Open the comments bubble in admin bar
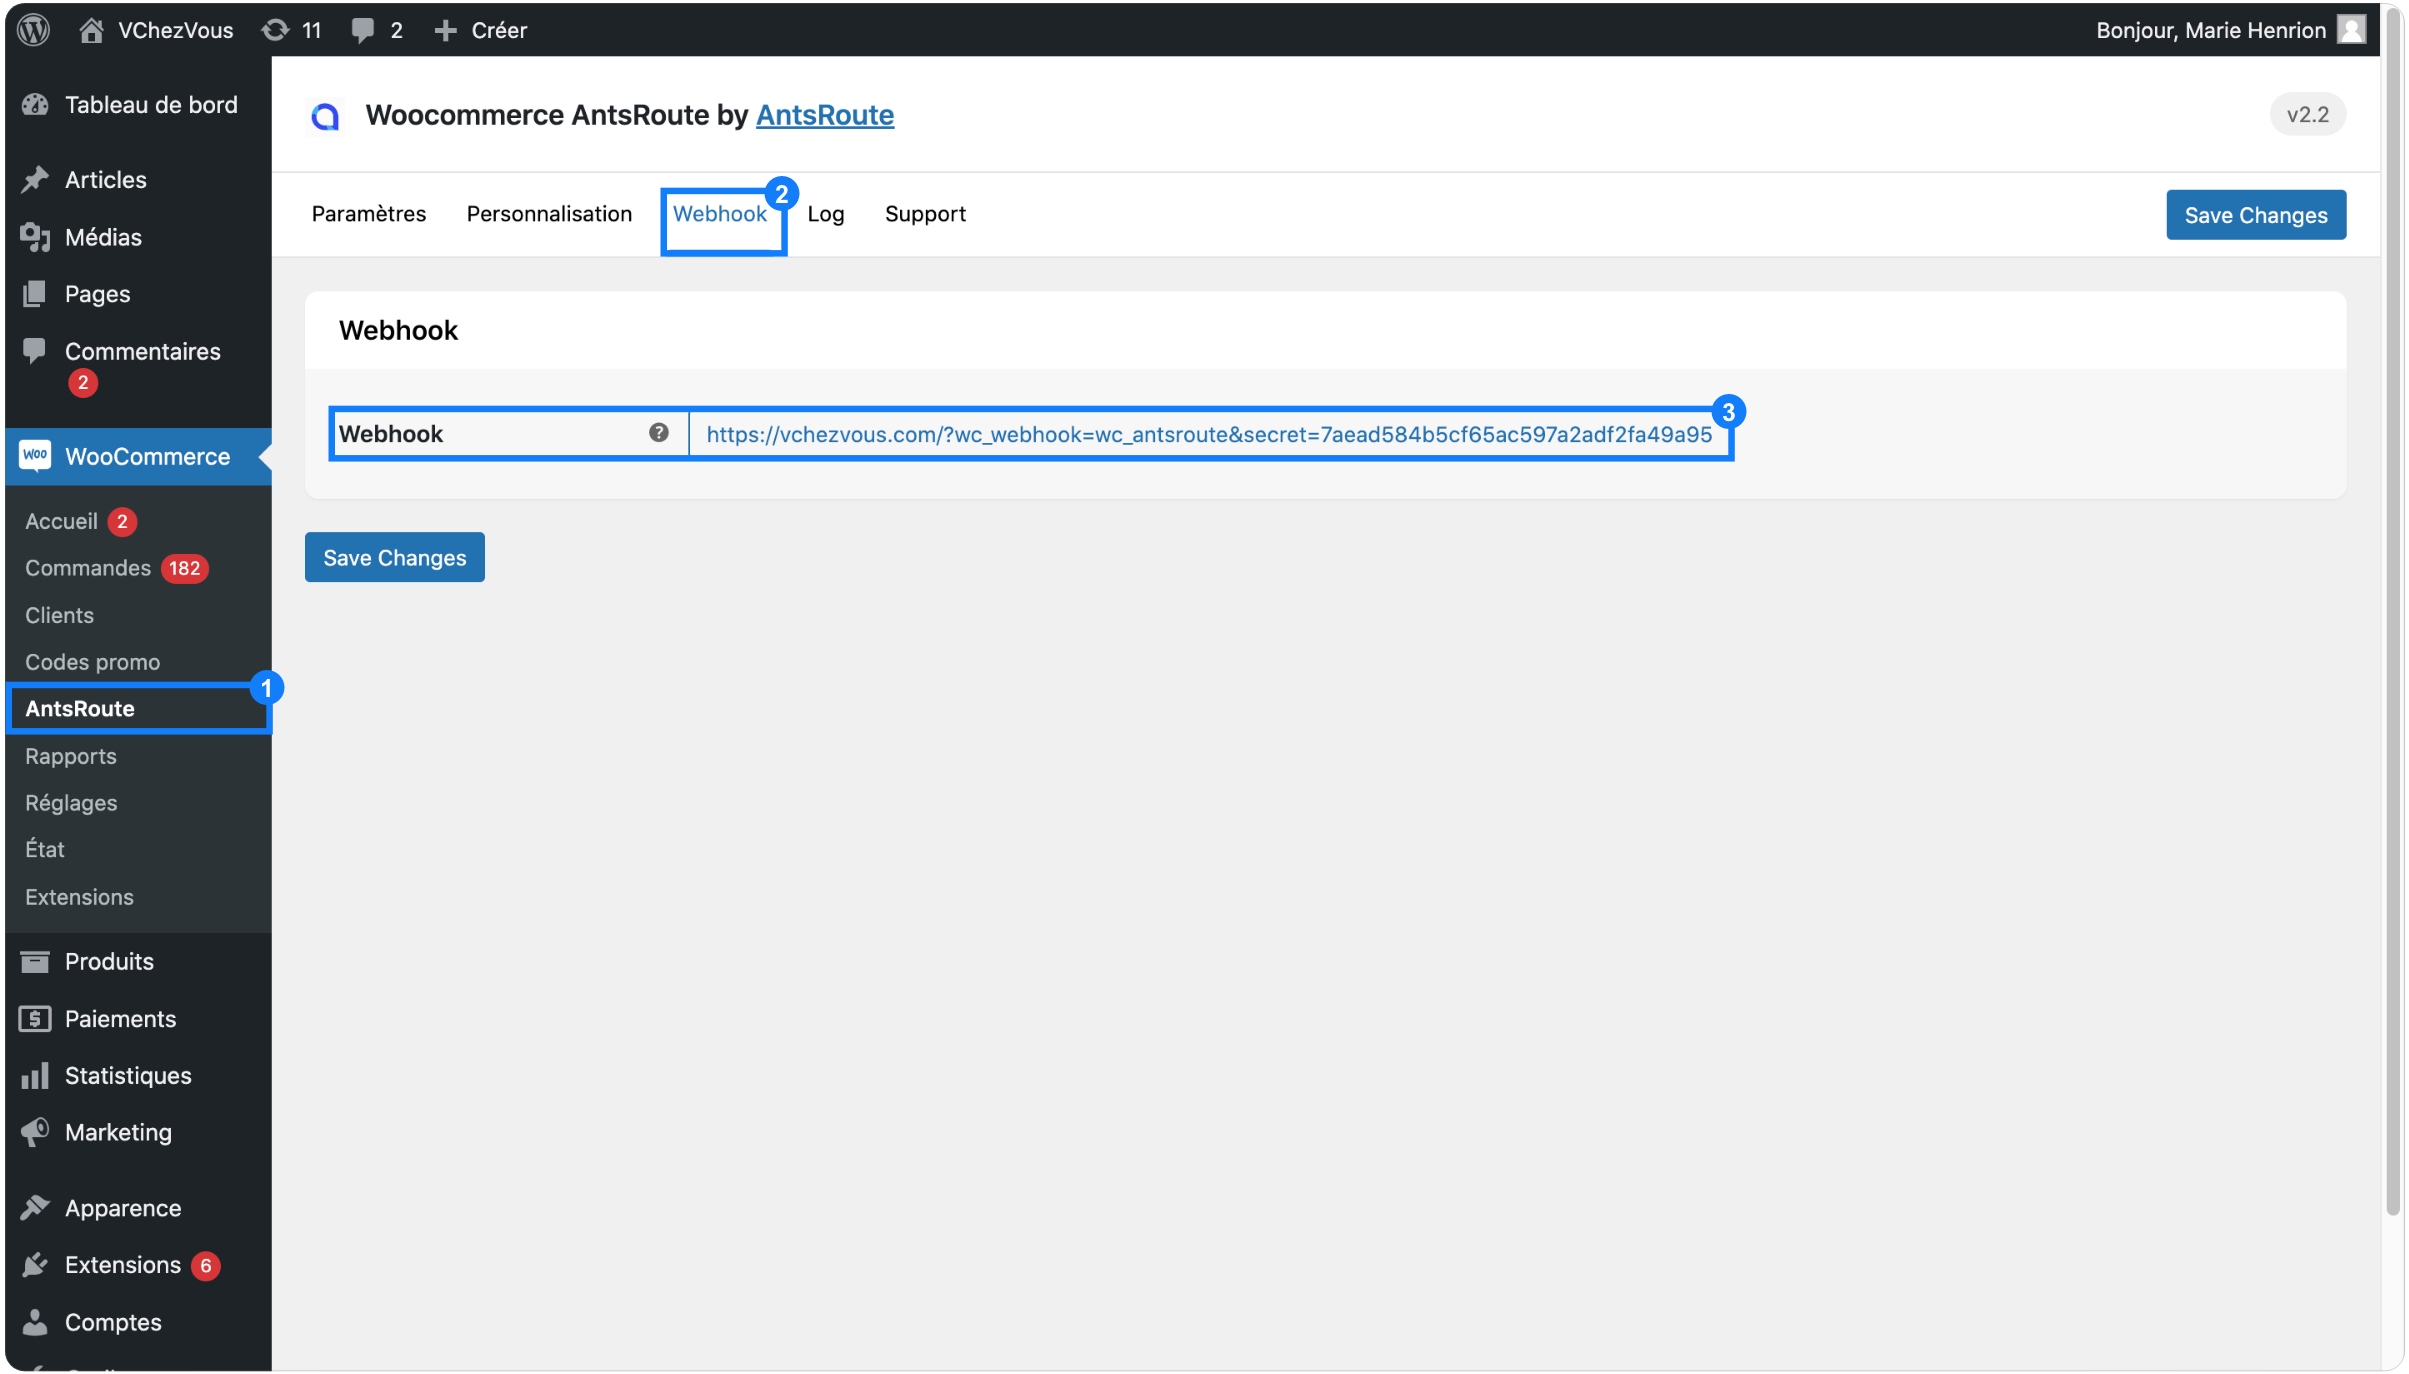 coord(362,30)
